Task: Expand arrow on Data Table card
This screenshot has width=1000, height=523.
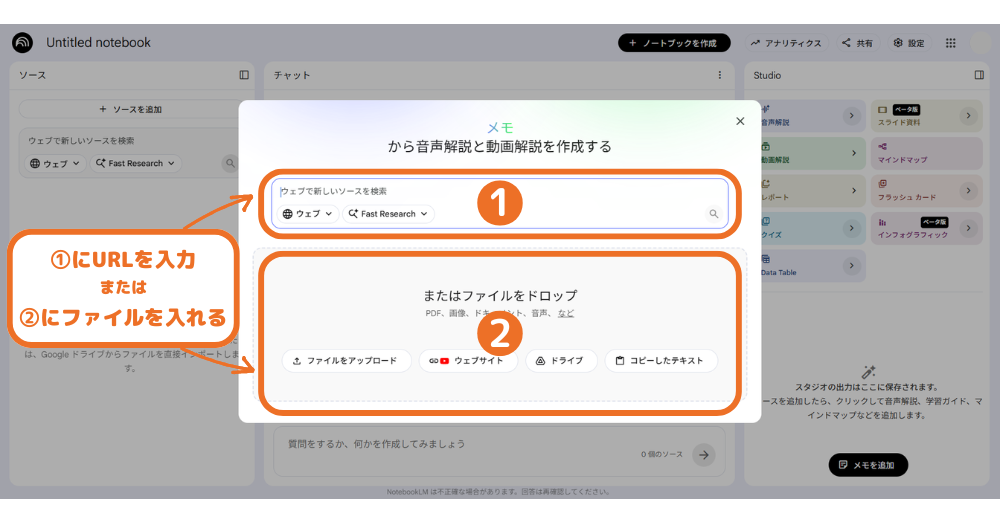Action: point(851,265)
